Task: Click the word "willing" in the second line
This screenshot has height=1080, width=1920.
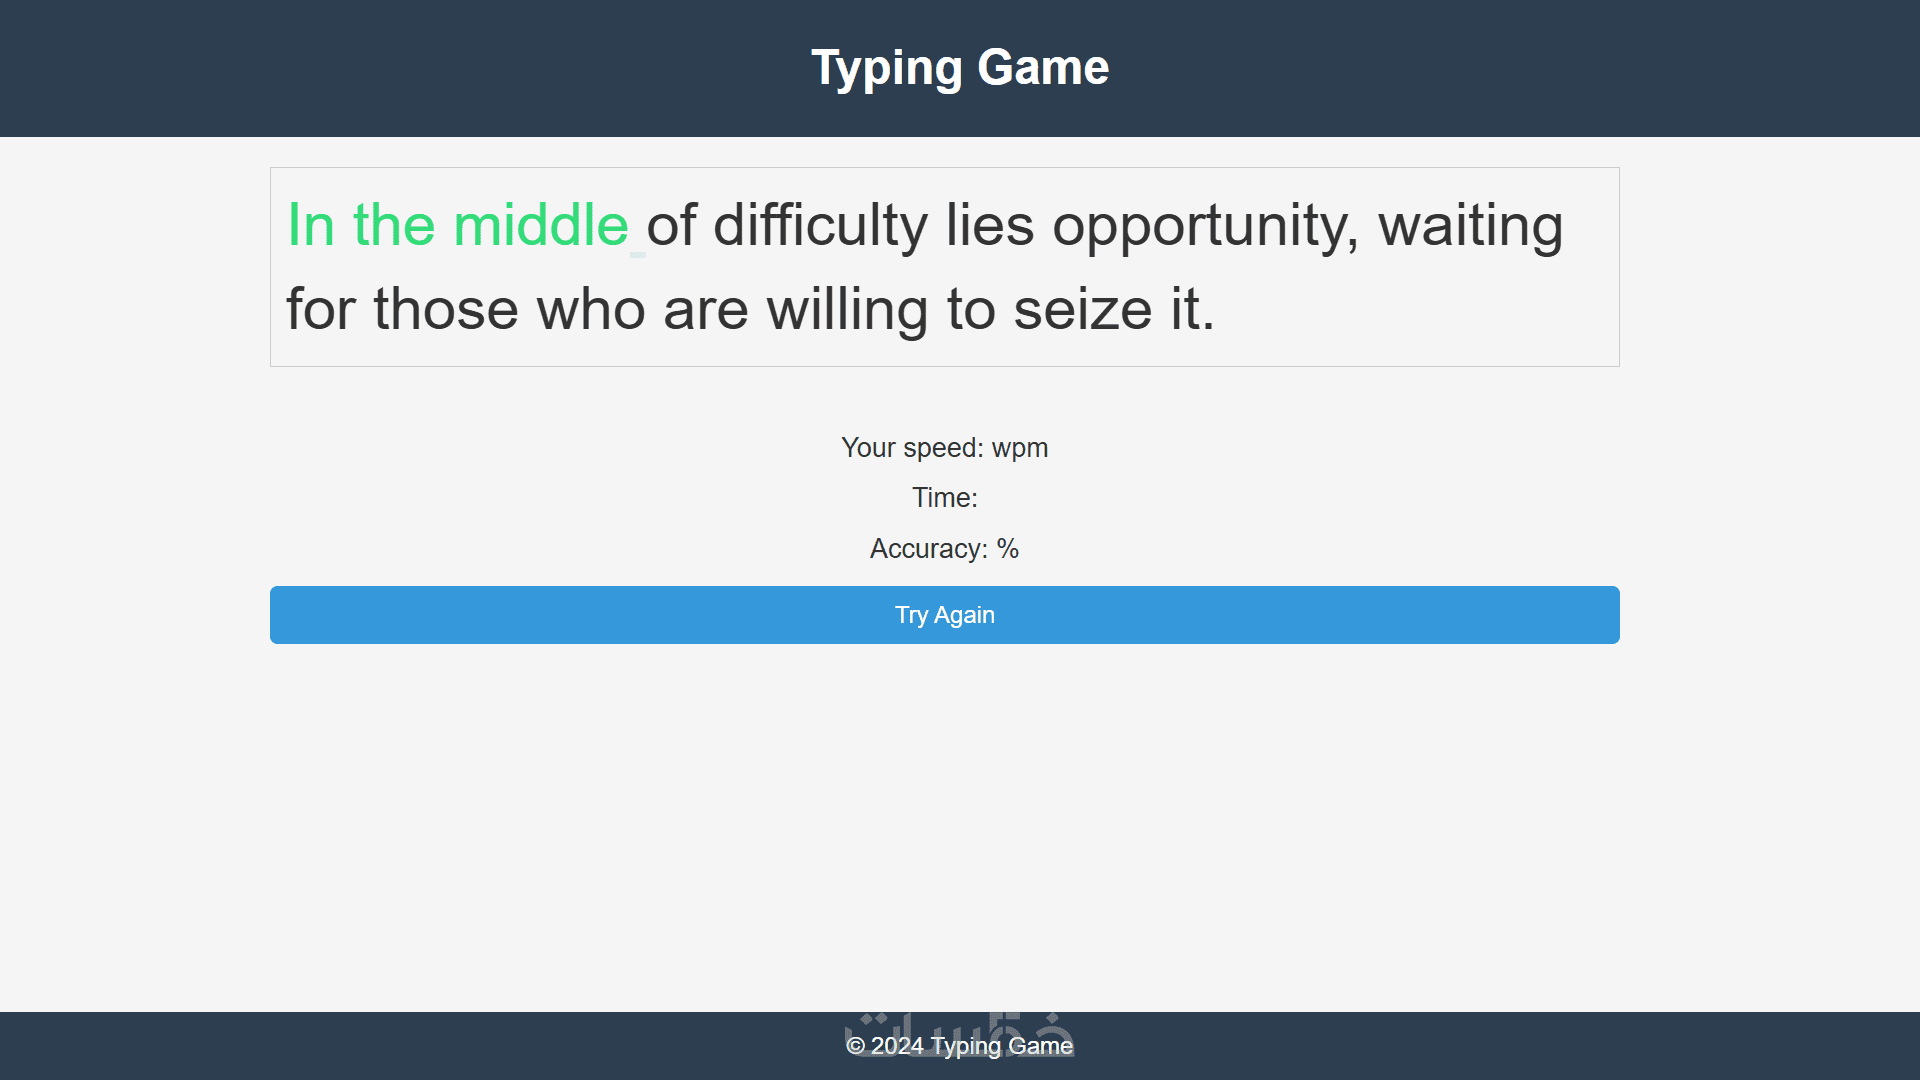Action: [847, 309]
